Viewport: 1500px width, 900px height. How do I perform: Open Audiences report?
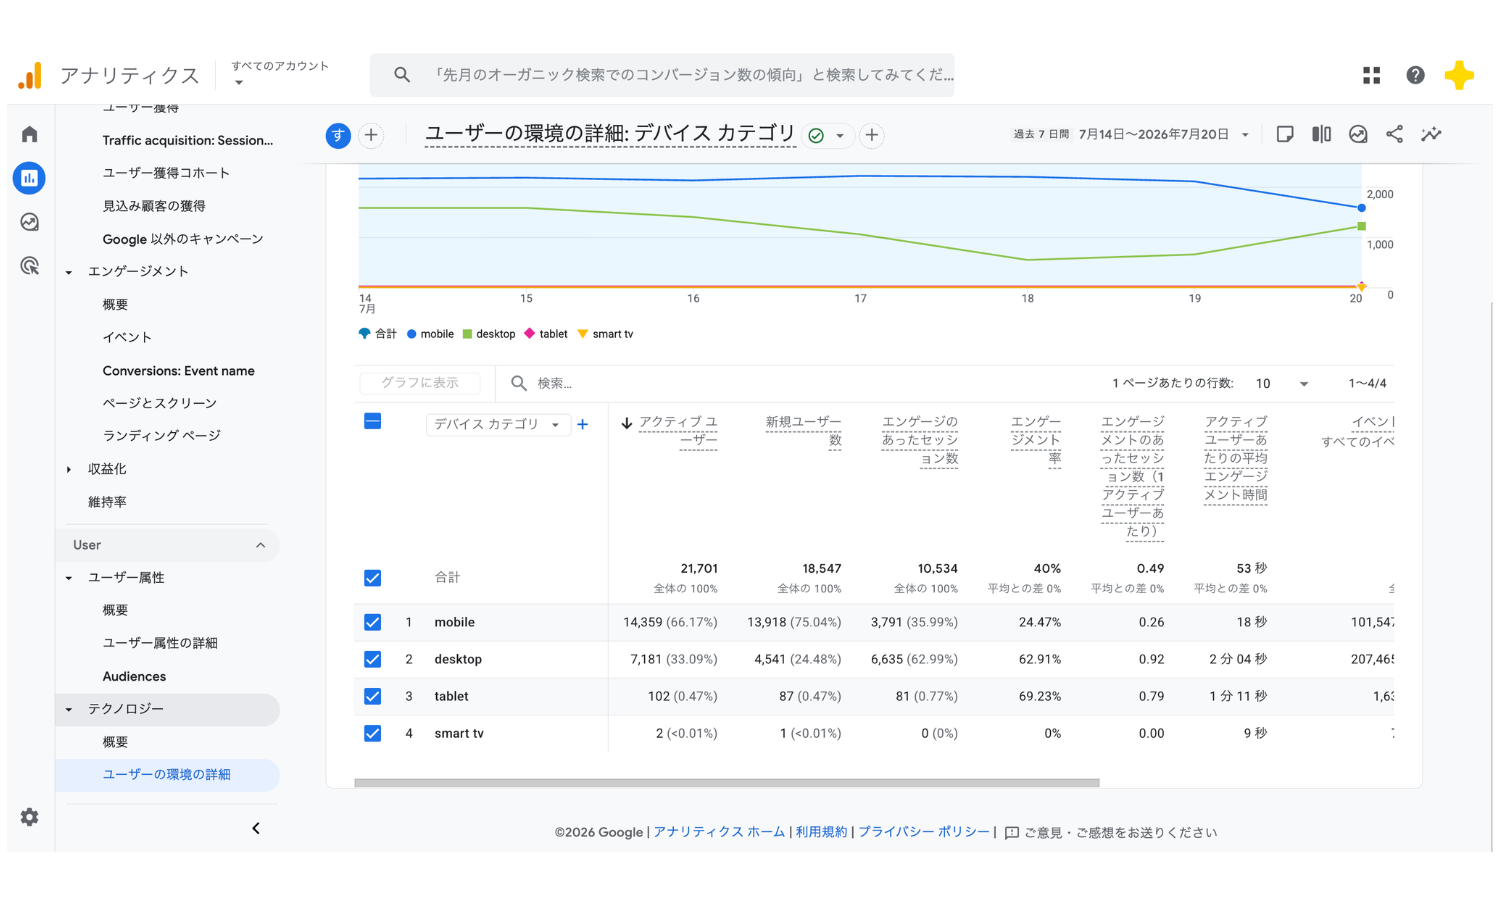click(134, 676)
